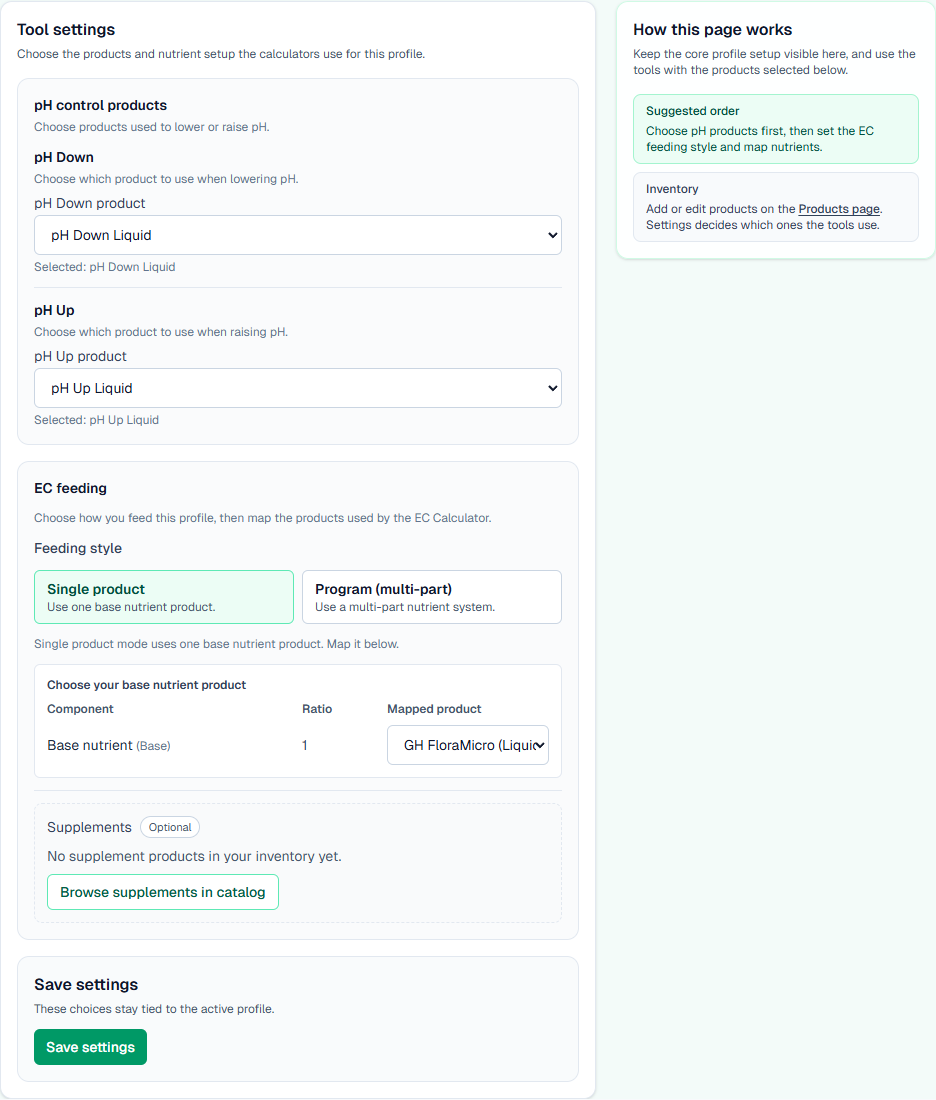Click the How this page works heading
This screenshot has width=936, height=1100.
point(712,30)
